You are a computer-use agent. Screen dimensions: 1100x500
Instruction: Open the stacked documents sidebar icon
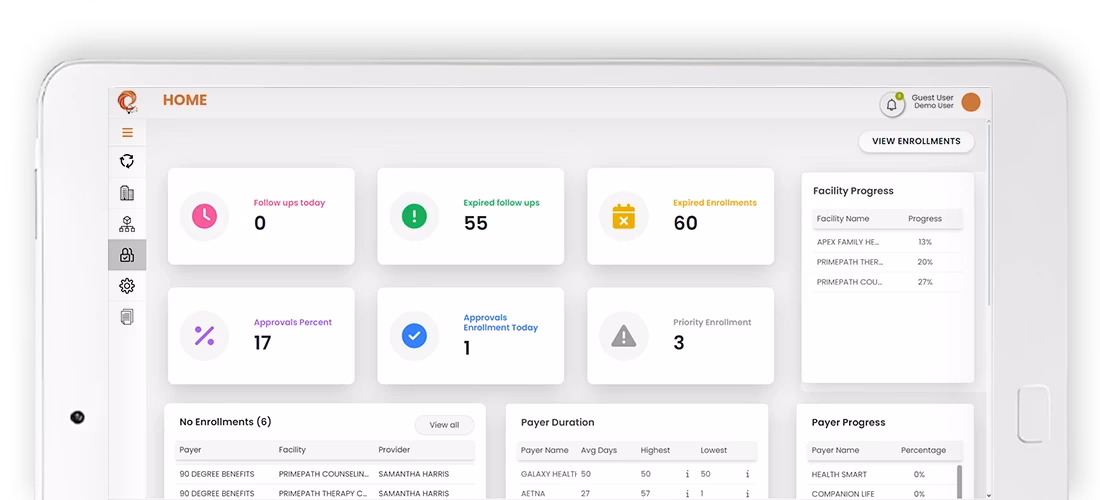pos(127,317)
